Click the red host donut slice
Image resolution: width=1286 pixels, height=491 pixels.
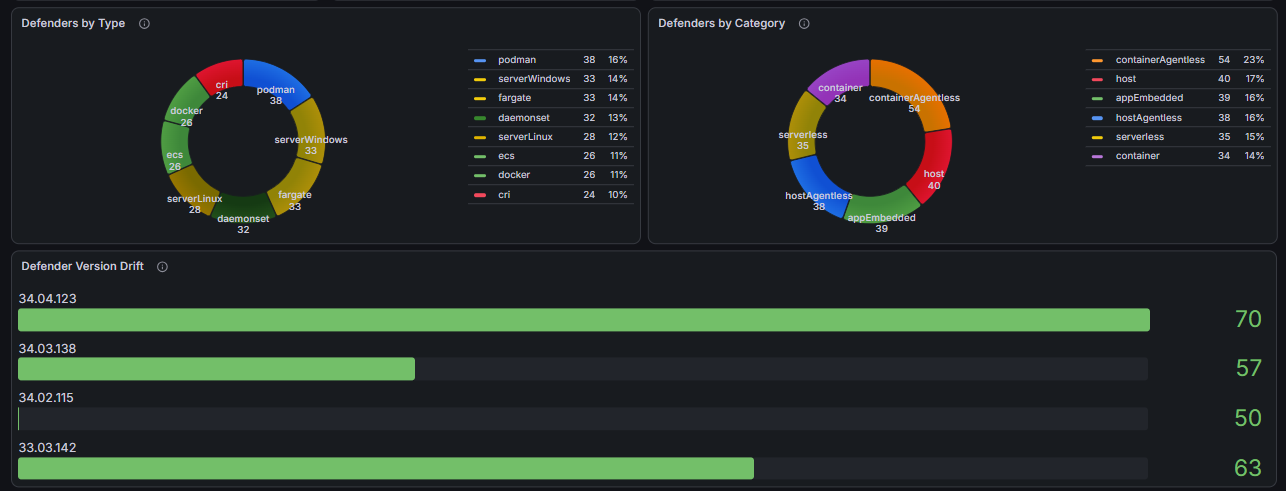[931, 165]
